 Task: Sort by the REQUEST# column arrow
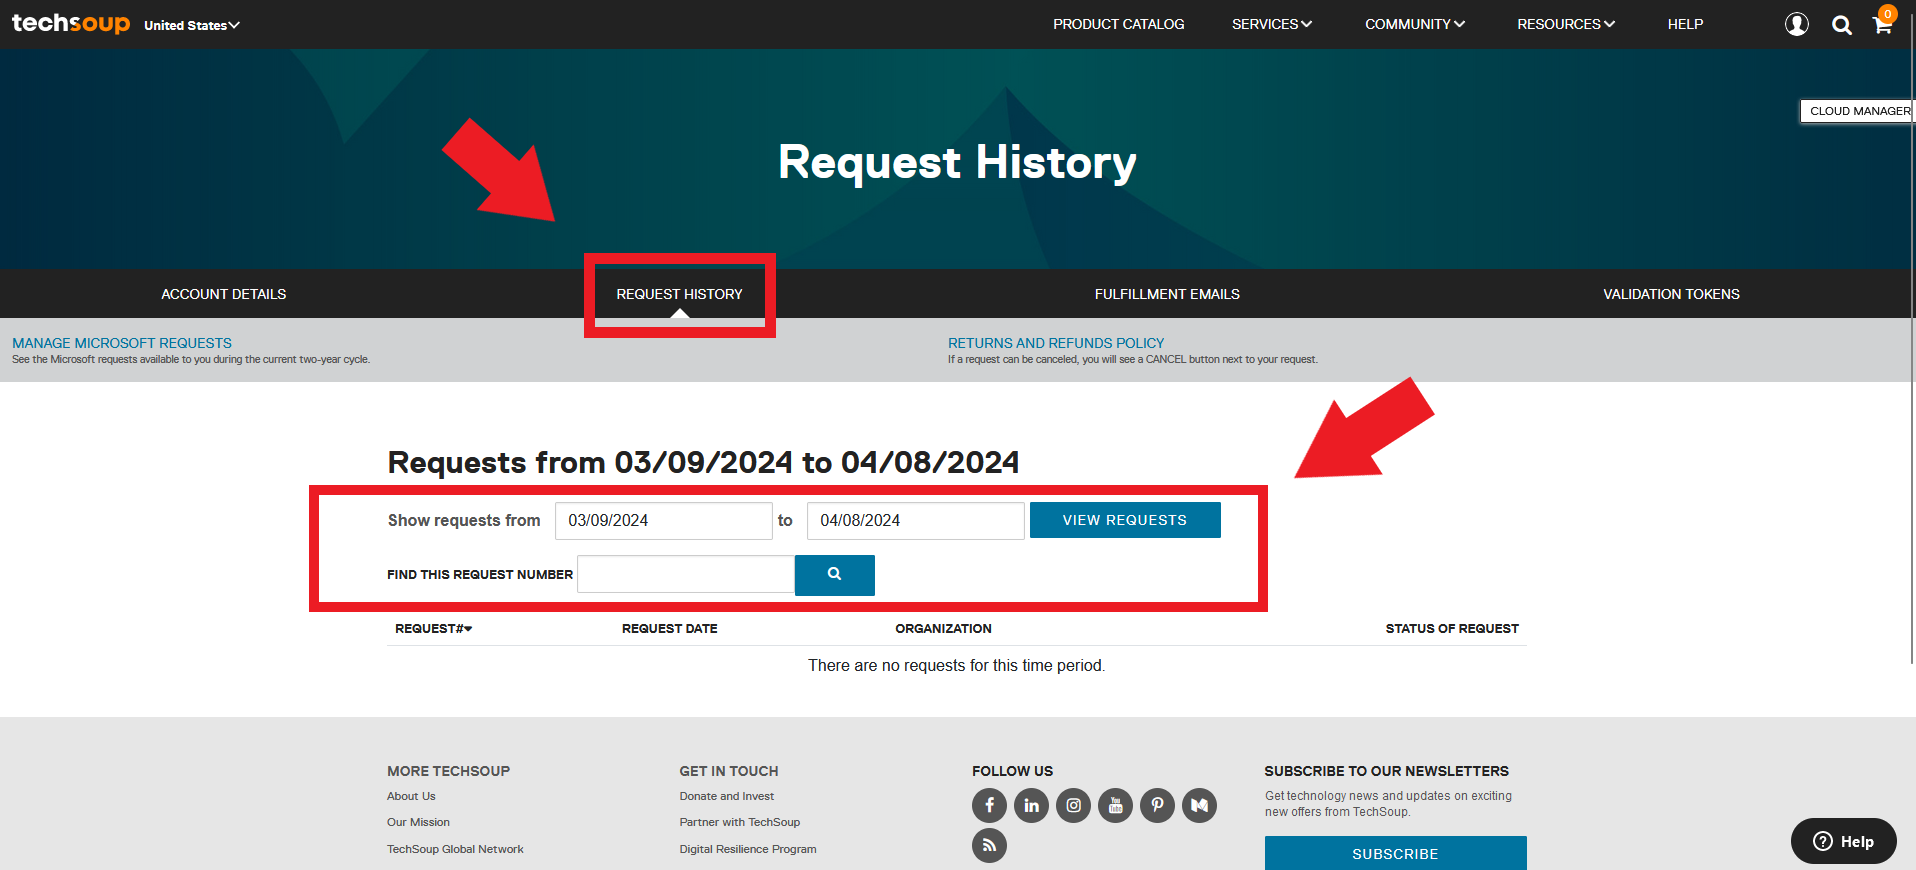(x=468, y=629)
